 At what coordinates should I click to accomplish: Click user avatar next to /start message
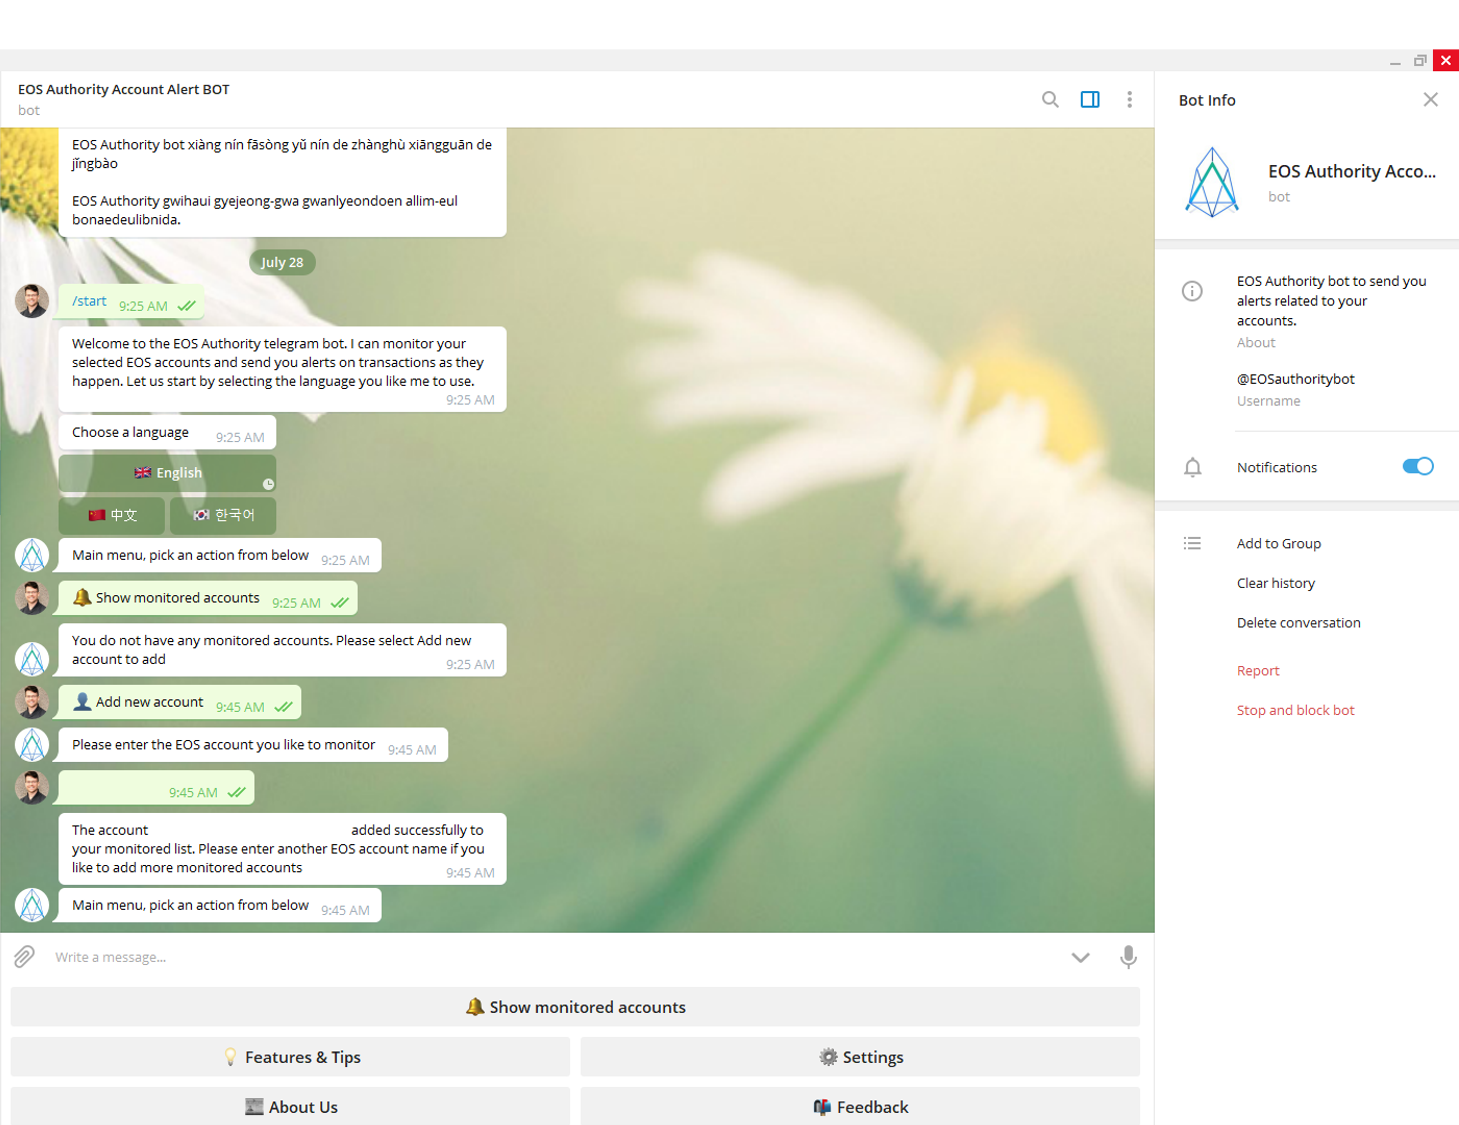[32, 300]
